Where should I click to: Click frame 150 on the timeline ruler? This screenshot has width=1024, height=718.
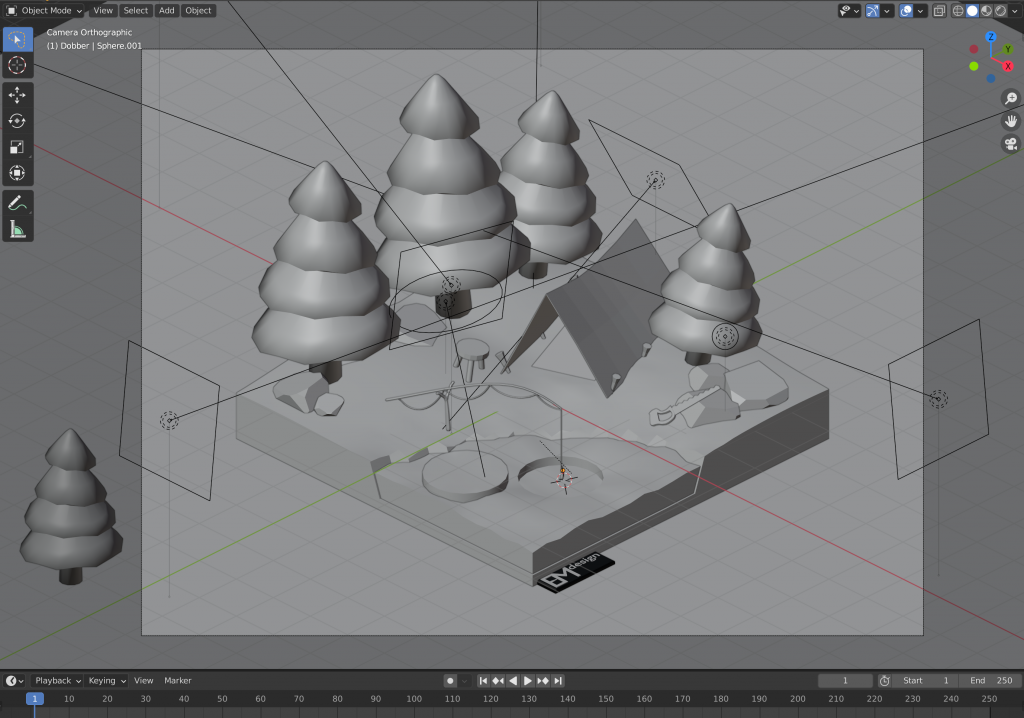[x=606, y=699]
